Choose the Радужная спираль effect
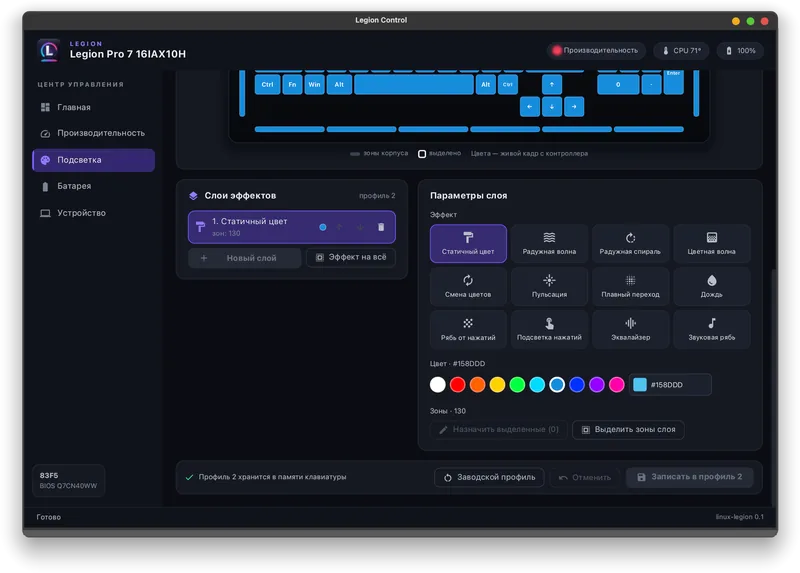 (630, 243)
